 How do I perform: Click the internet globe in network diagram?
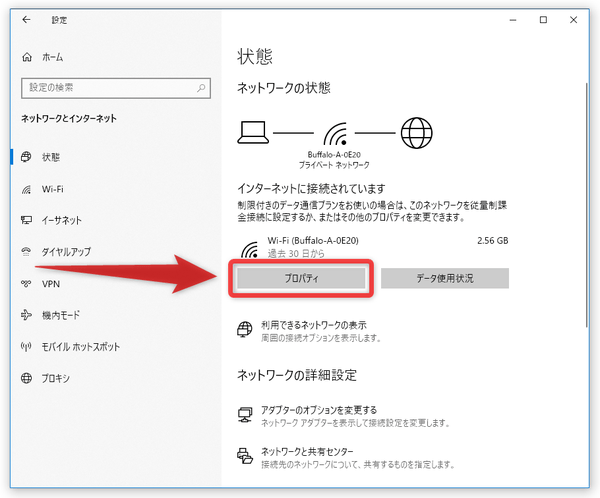pyautogui.click(x=416, y=133)
